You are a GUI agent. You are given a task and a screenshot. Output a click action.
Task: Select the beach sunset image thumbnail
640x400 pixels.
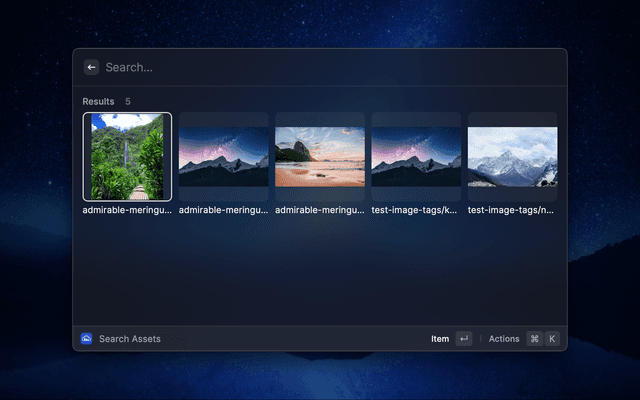click(x=320, y=156)
